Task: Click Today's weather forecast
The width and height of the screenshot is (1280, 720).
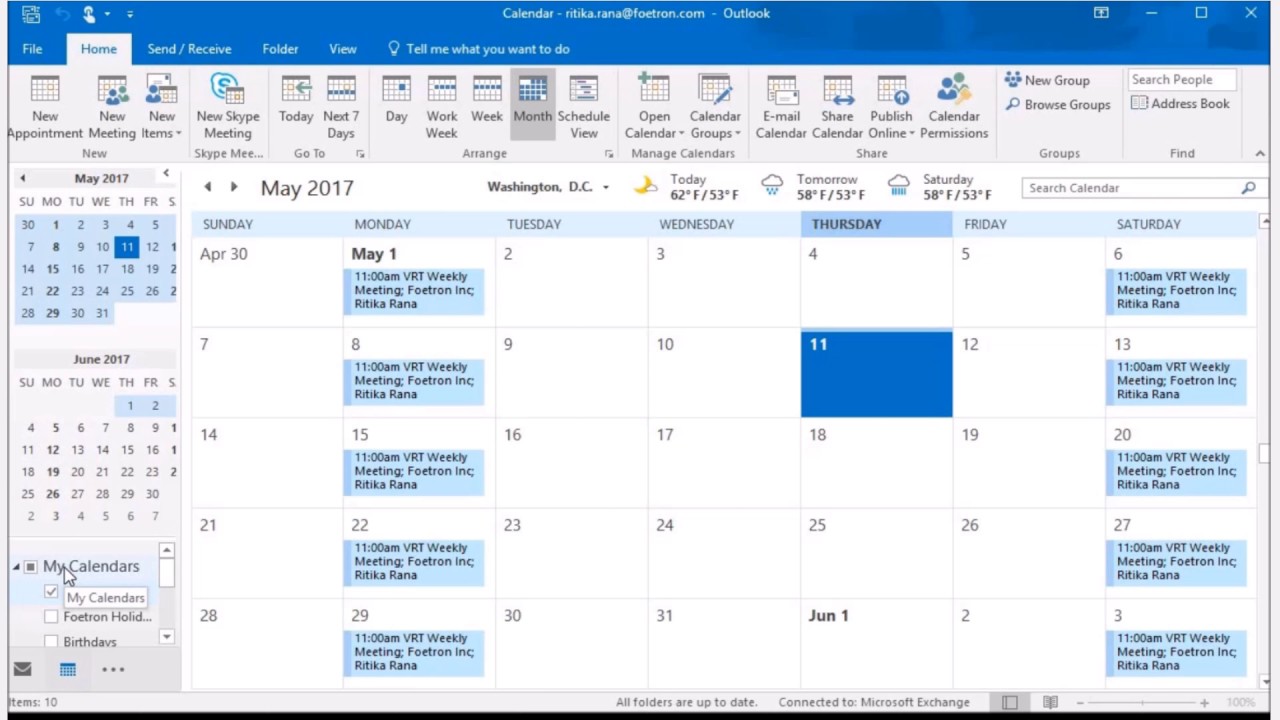Action: tap(687, 187)
